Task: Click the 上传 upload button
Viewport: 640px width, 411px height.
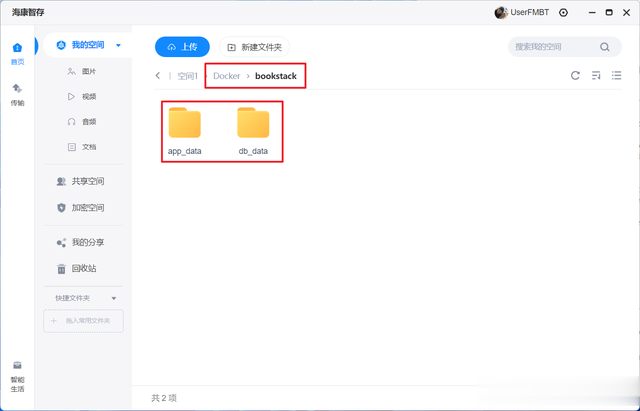Action: pos(182,47)
